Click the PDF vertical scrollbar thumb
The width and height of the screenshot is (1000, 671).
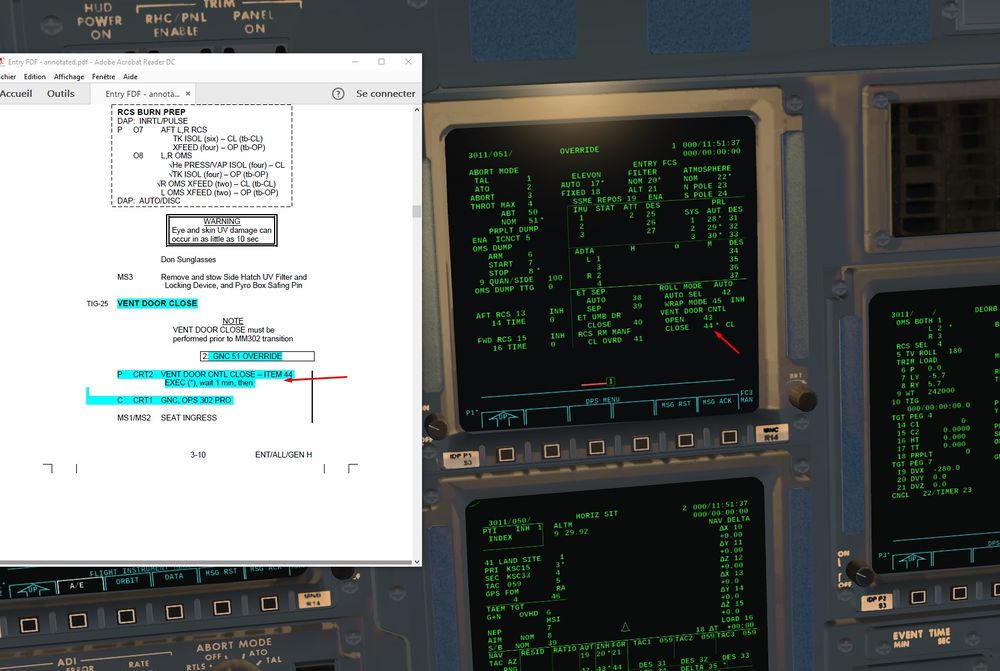417,211
